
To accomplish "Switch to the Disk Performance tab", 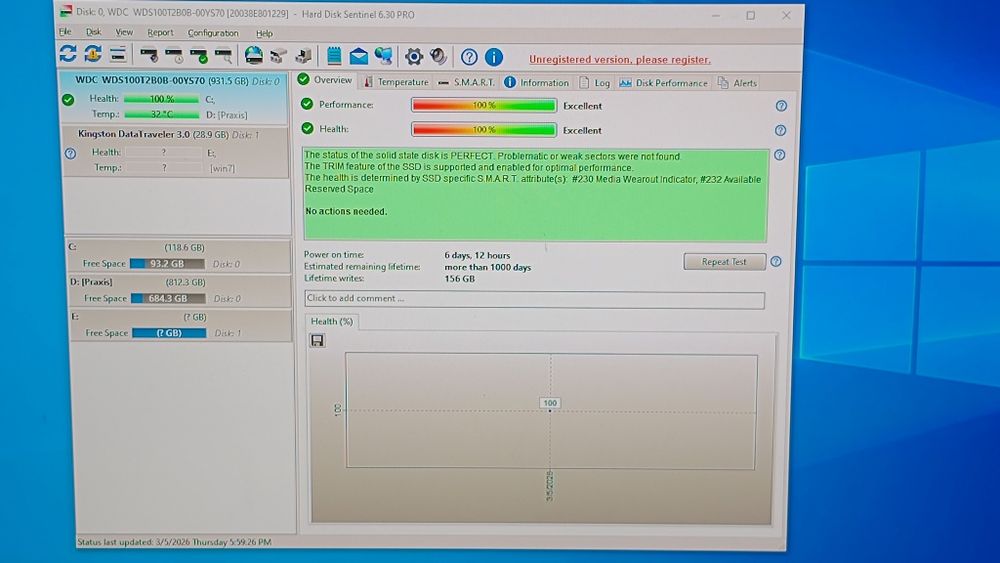I will coord(663,83).
